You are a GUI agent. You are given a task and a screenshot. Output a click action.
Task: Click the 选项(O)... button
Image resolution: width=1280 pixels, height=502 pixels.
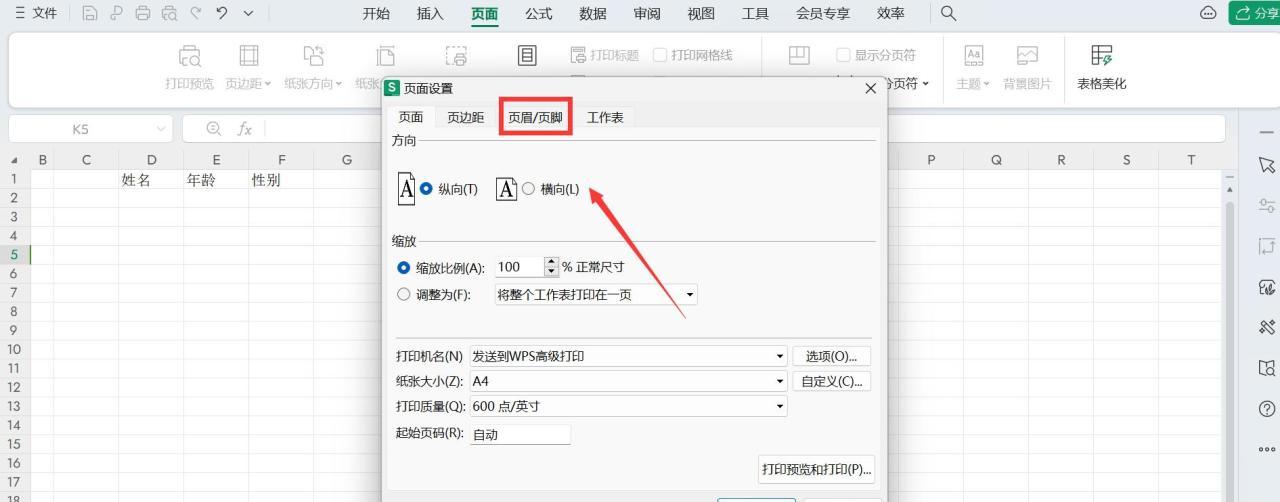coord(831,356)
